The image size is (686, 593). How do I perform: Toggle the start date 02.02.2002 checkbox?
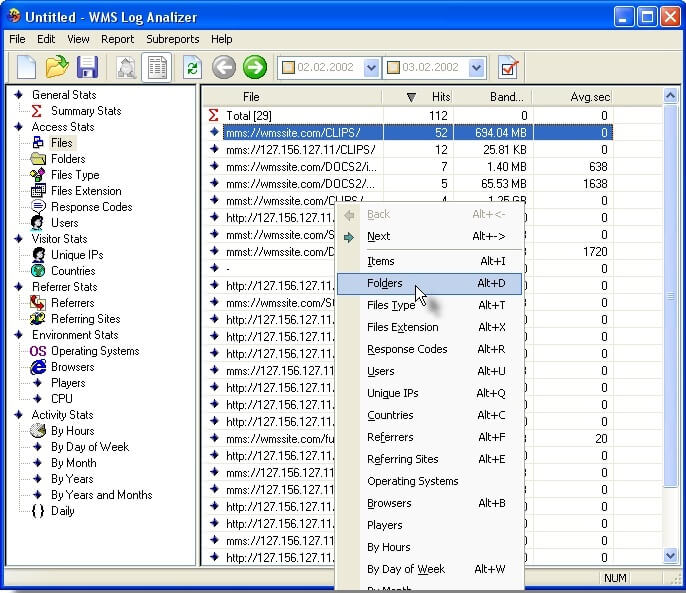tap(288, 67)
